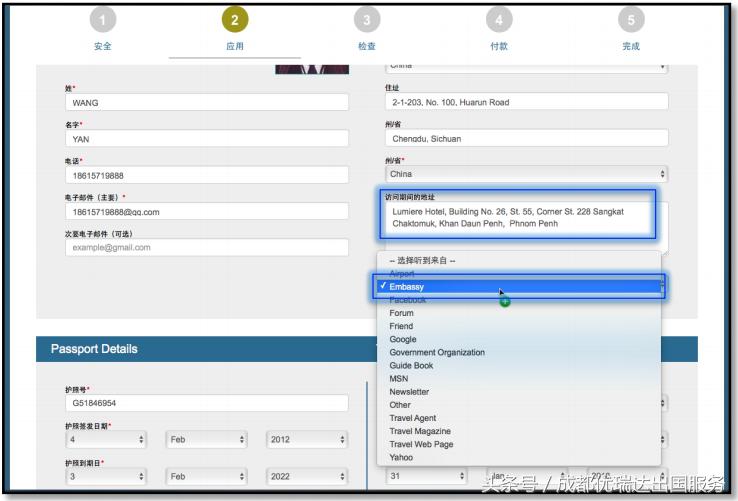Edit the Lumiere Hotel visit address box
The width and height of the screenshot is (738, 501).
(x=527, y=227)
